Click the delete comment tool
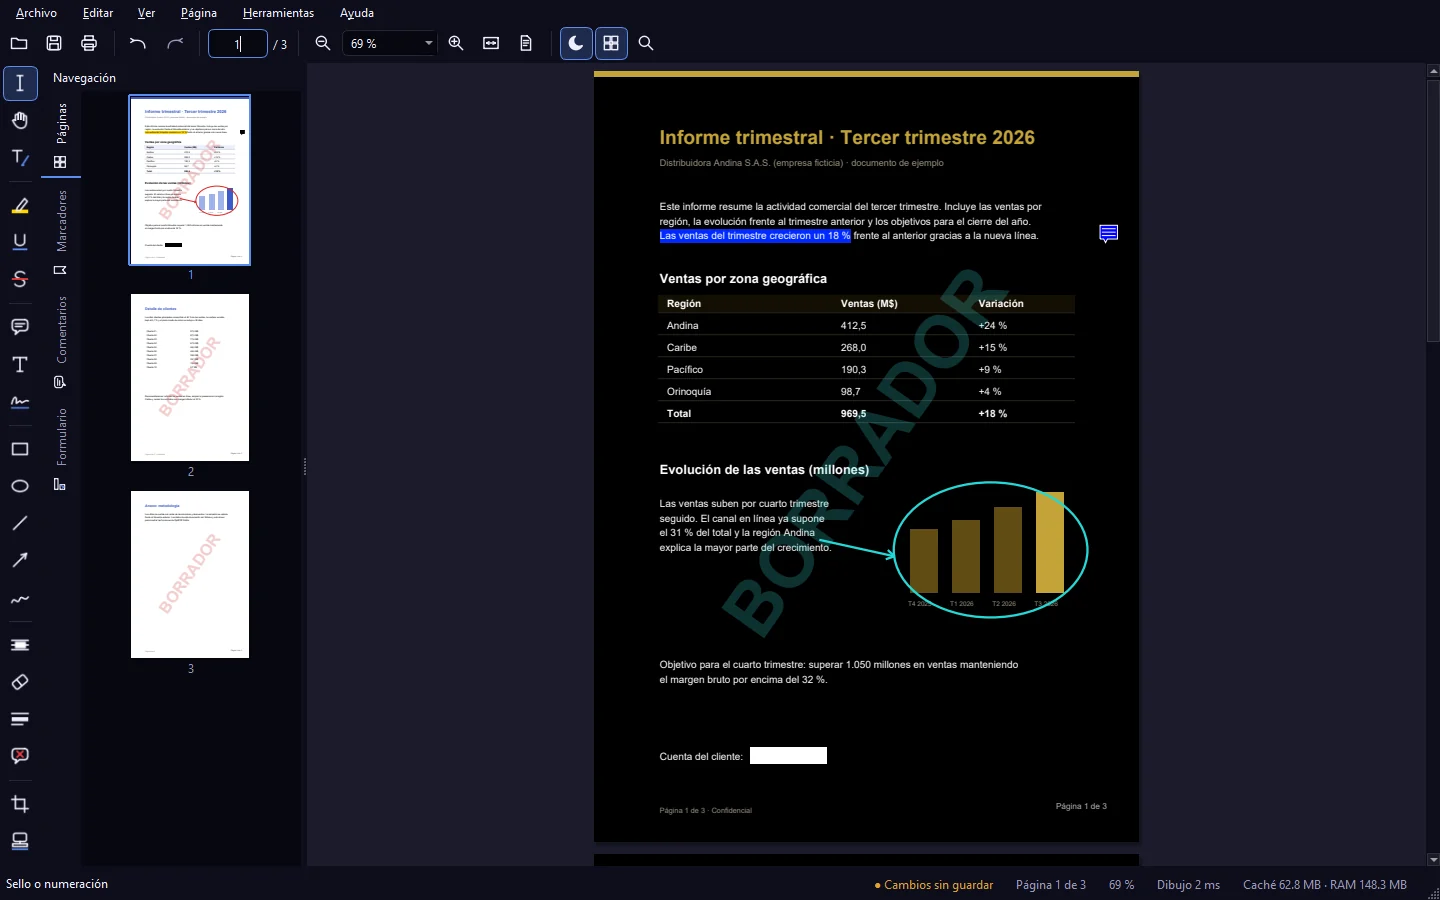Viewport: 1440px width, 900px height. pos(20,756)
